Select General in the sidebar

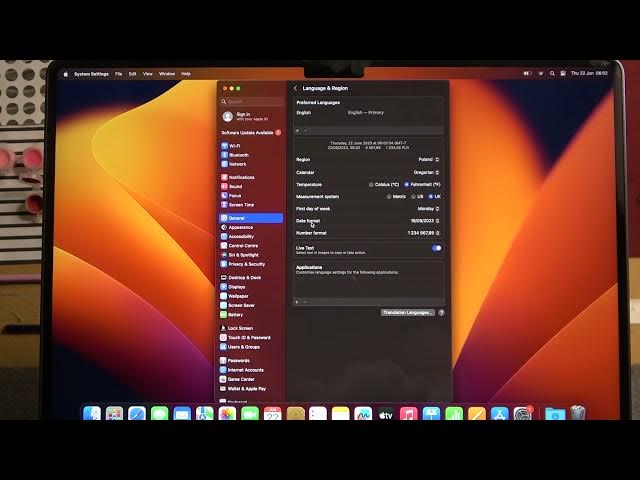pyautogui.click(x=251, y=218)
